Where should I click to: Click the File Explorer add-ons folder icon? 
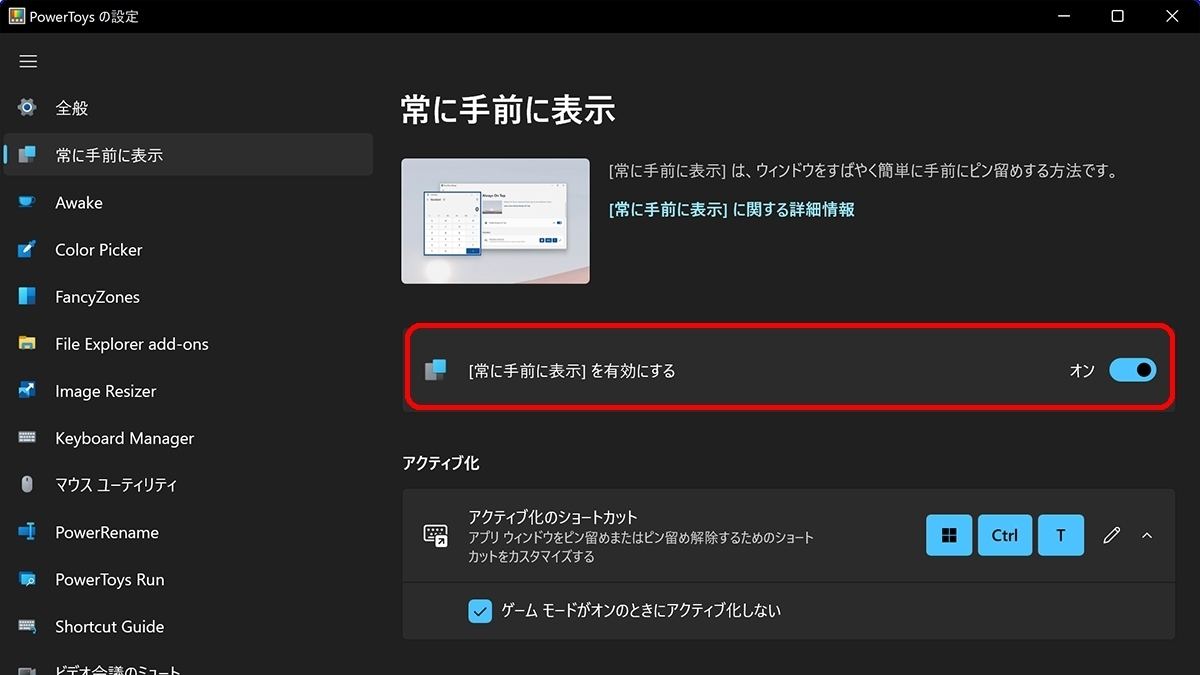click(x=27, y=344)
